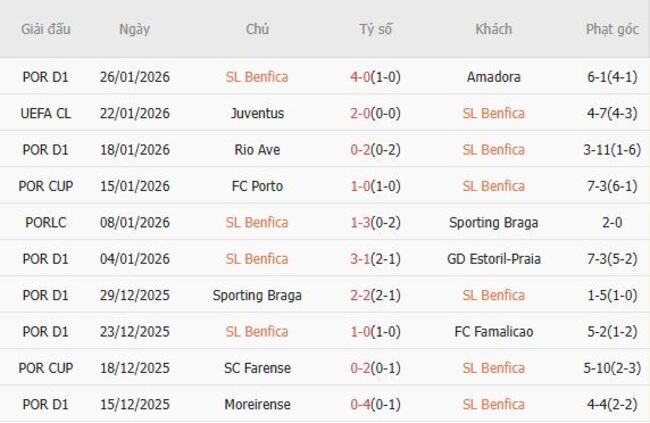Open the 2-2 Sporting Braga score

tap(376, 295)
